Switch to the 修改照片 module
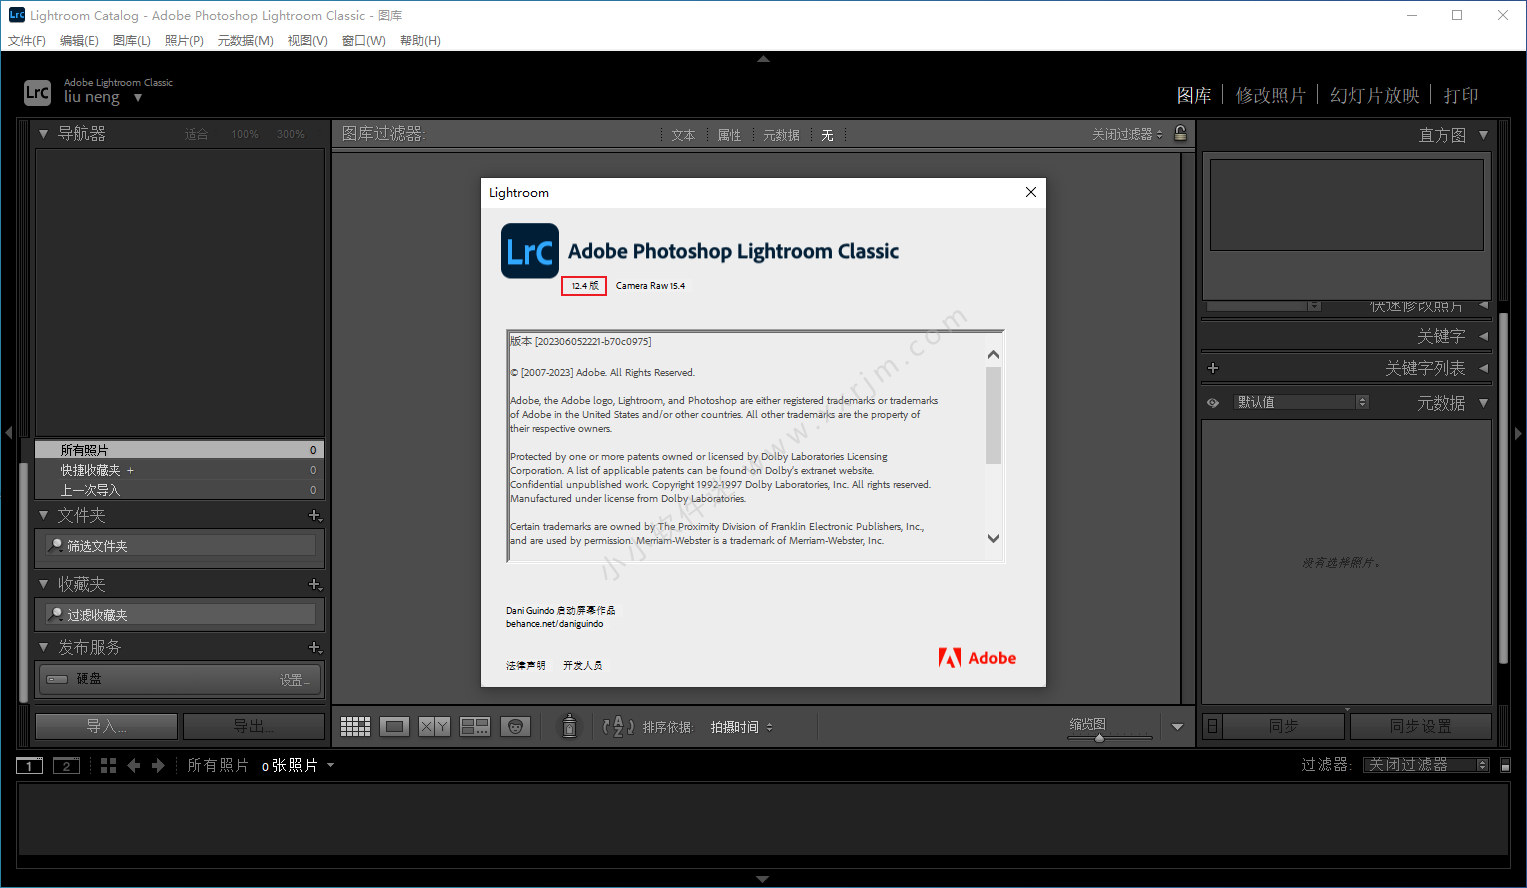Viewport: 1527px width, 888px height. point(1270,94)
